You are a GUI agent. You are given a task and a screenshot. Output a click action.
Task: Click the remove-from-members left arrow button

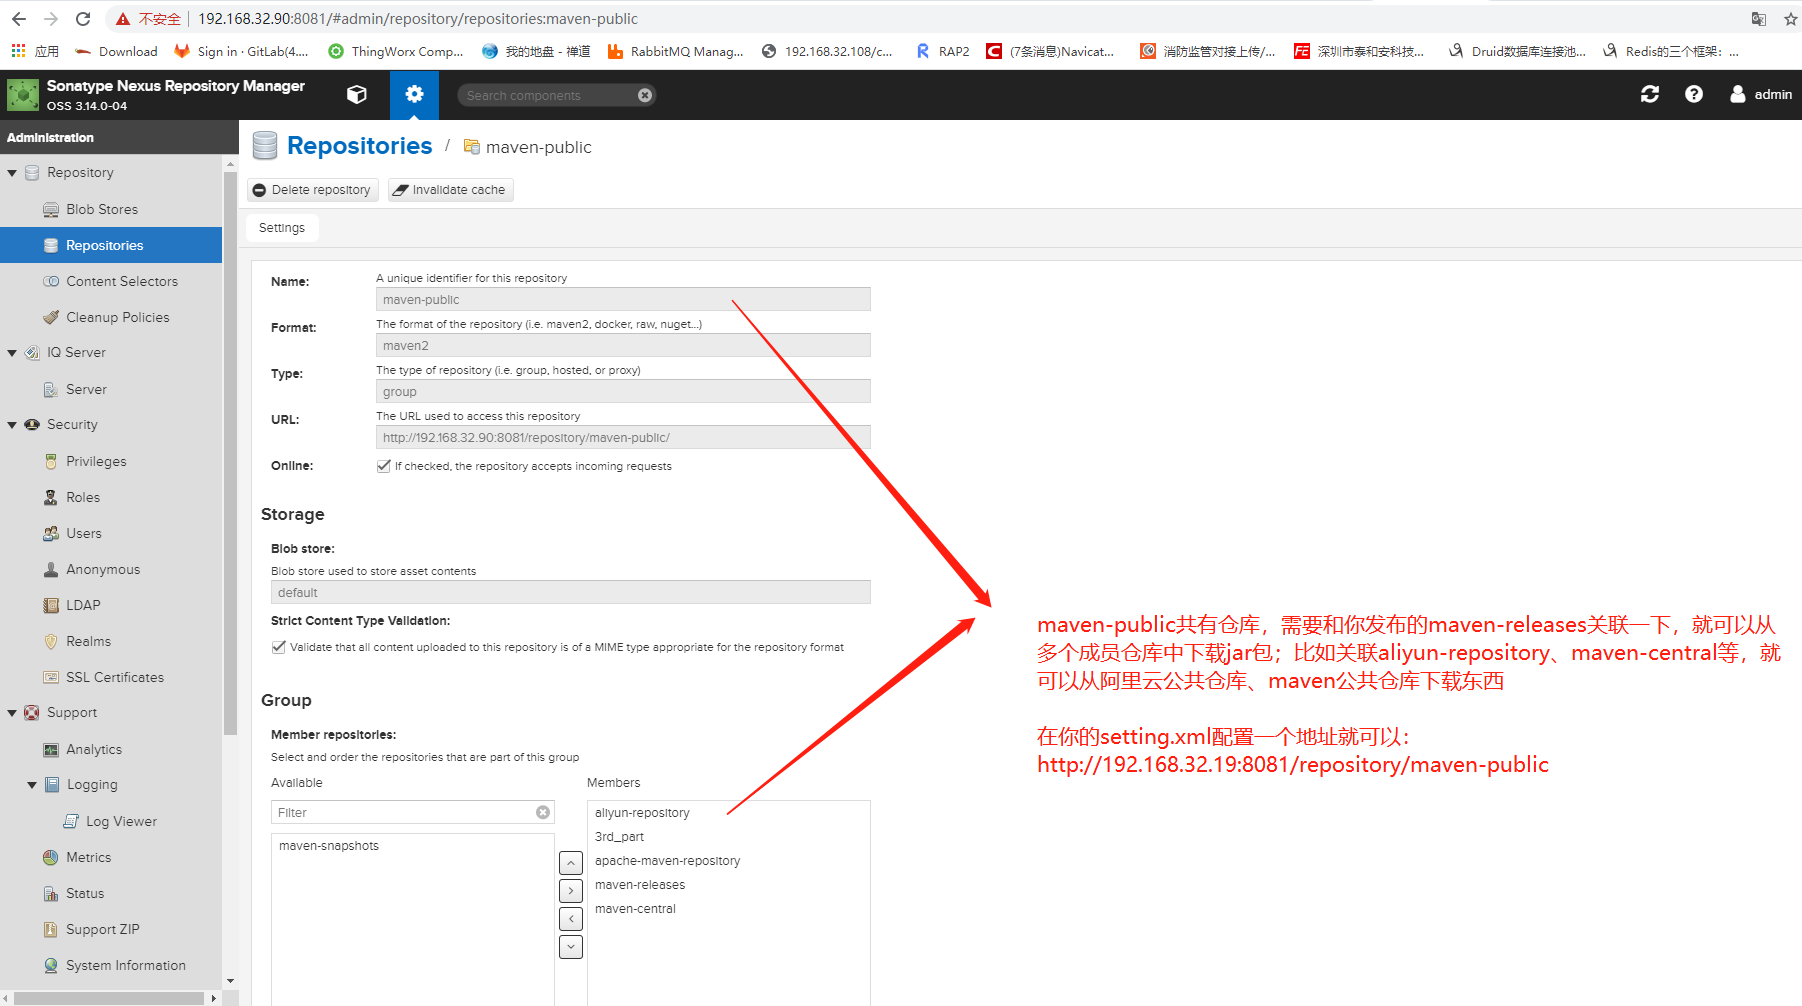[571, 919]
